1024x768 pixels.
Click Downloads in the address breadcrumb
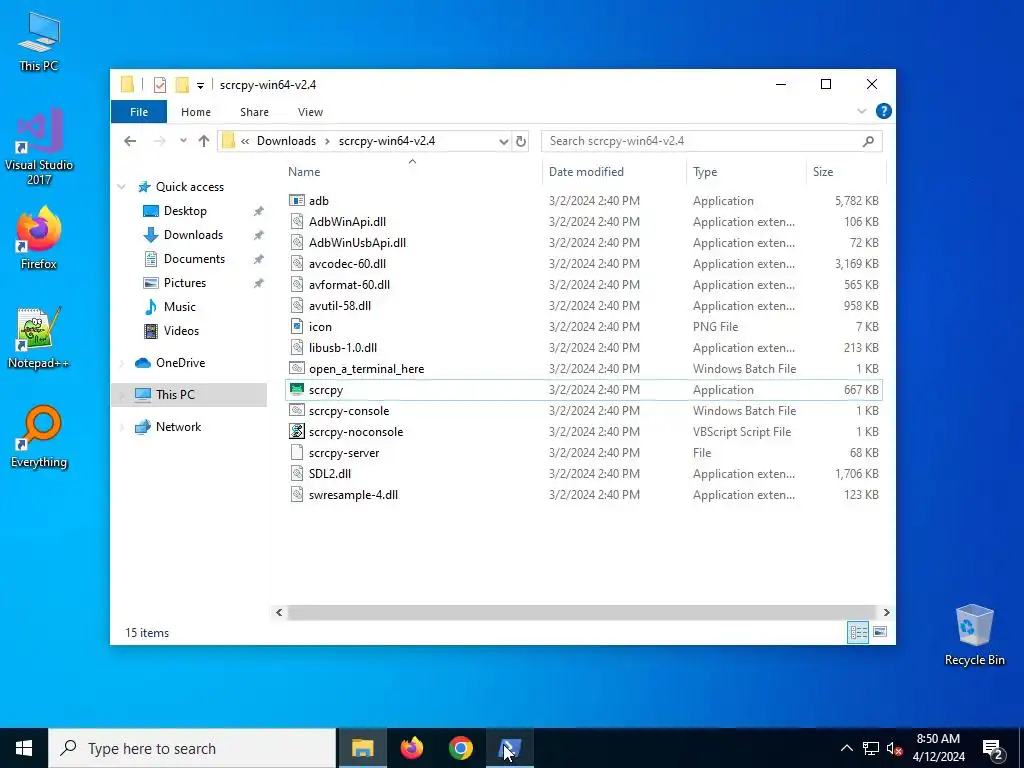[x=286, y=141]
